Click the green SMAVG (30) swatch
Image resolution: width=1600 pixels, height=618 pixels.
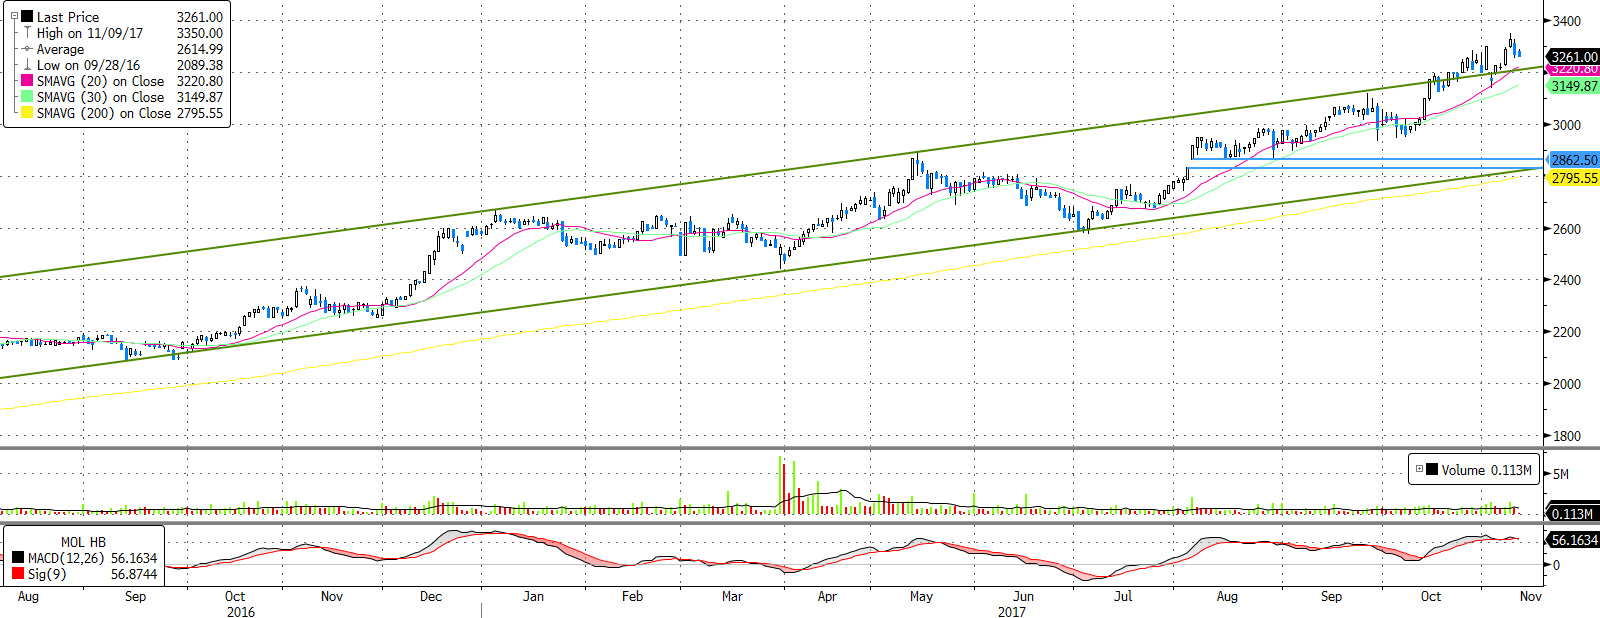tap(27, 96)
